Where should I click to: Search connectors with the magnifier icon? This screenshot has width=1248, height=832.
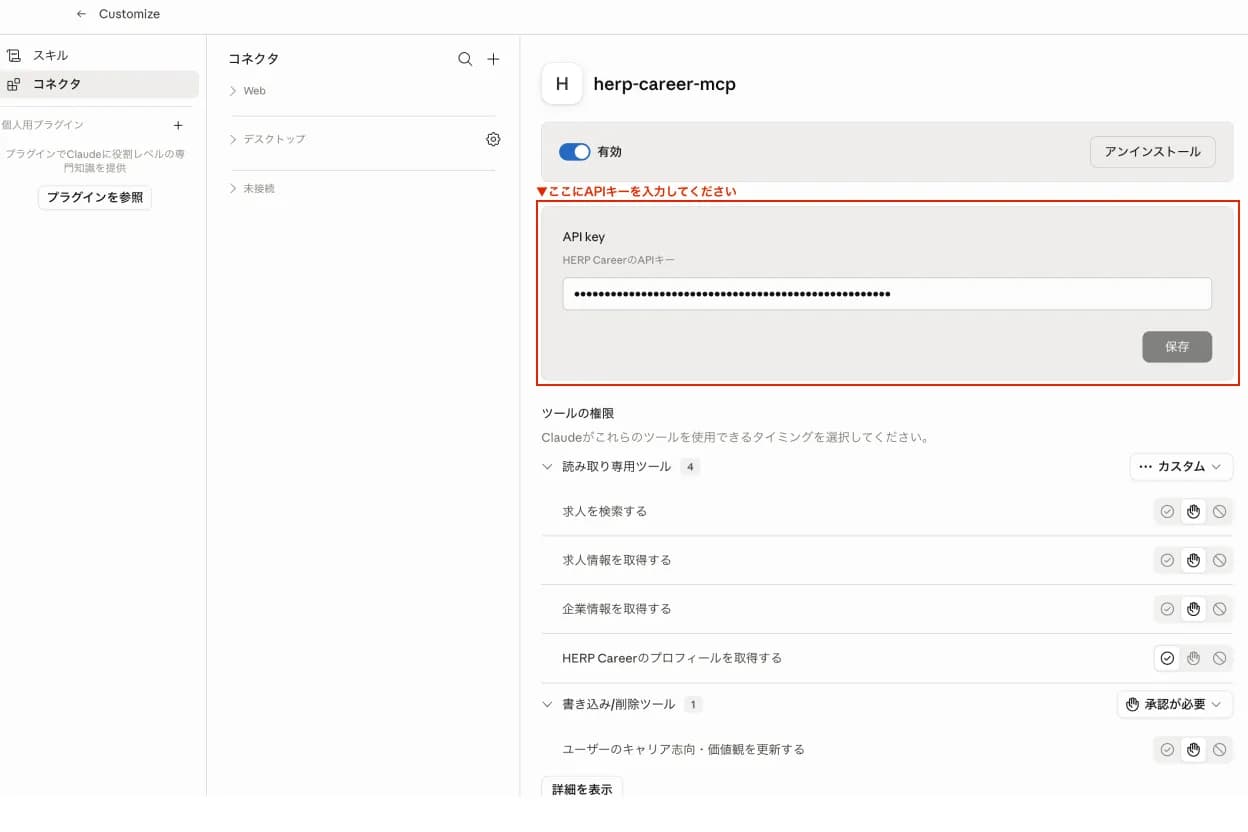pos(465,59)
